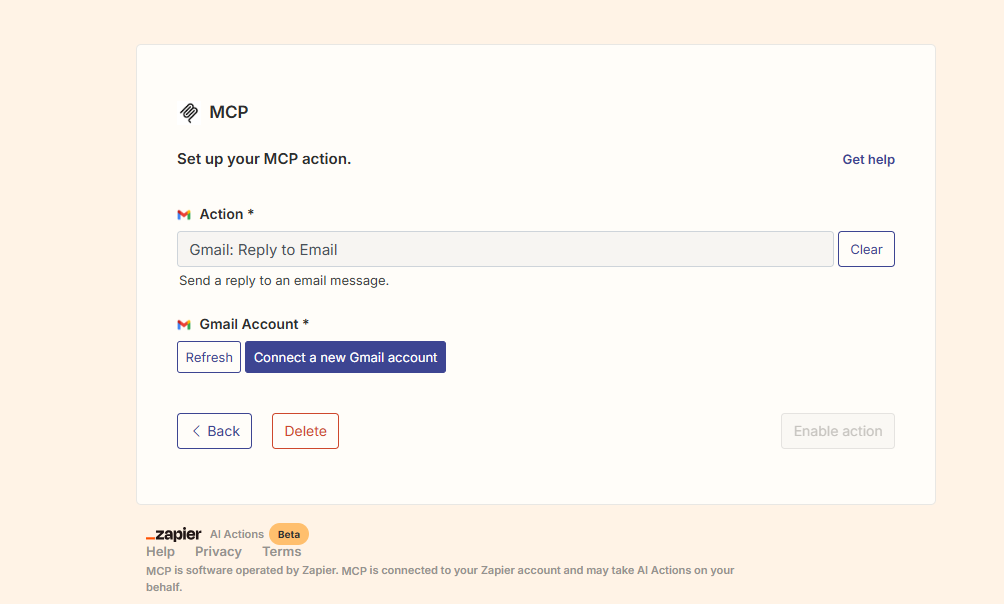Open the Gmail: Reply to Email field
The height and width of the screenshot is (604, 1004).
505,249
